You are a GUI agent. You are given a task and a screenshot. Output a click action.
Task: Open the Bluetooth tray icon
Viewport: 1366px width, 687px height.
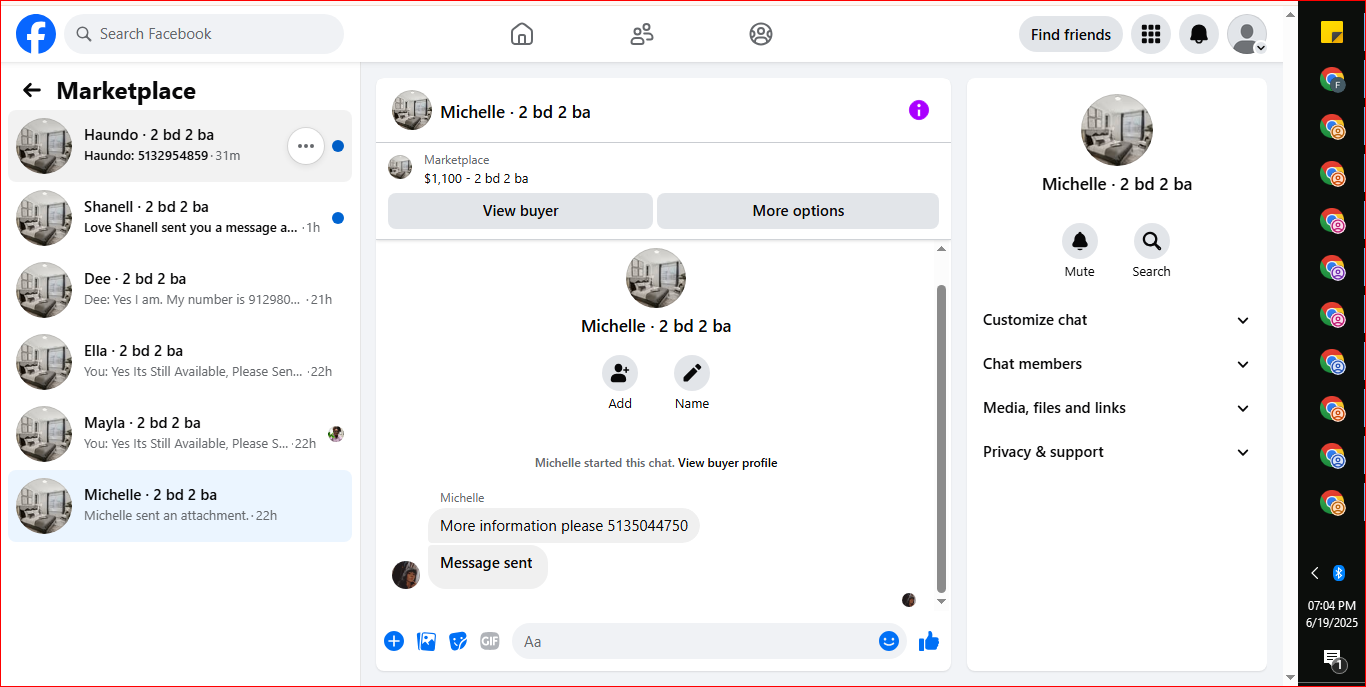coord(1340,573)
